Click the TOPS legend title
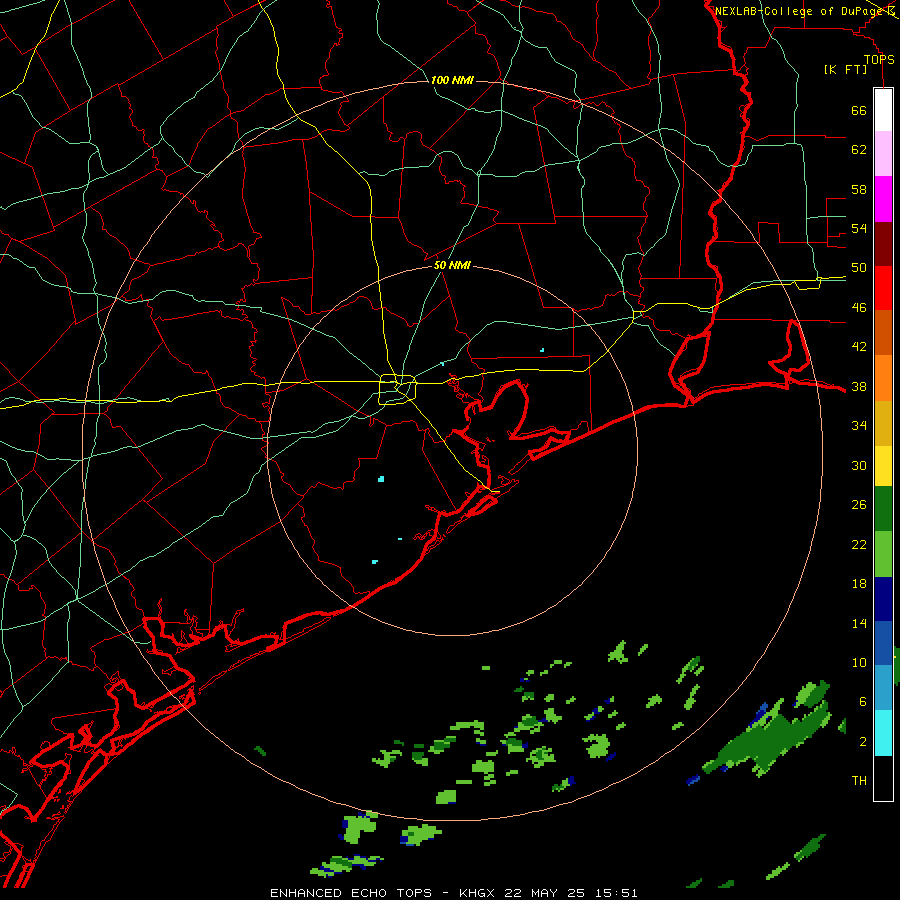This screenshot has height=900, width=900. [x=879, y=59]
